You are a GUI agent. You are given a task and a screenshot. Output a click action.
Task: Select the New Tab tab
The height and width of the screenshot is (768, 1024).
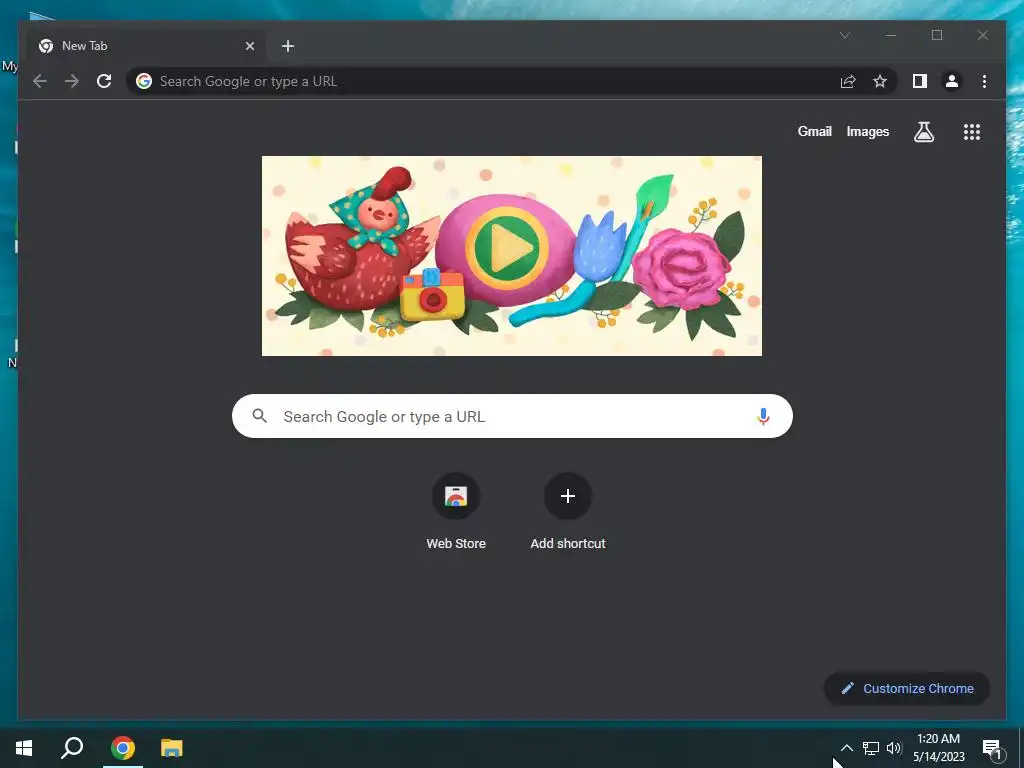click(x=147, y=46)
